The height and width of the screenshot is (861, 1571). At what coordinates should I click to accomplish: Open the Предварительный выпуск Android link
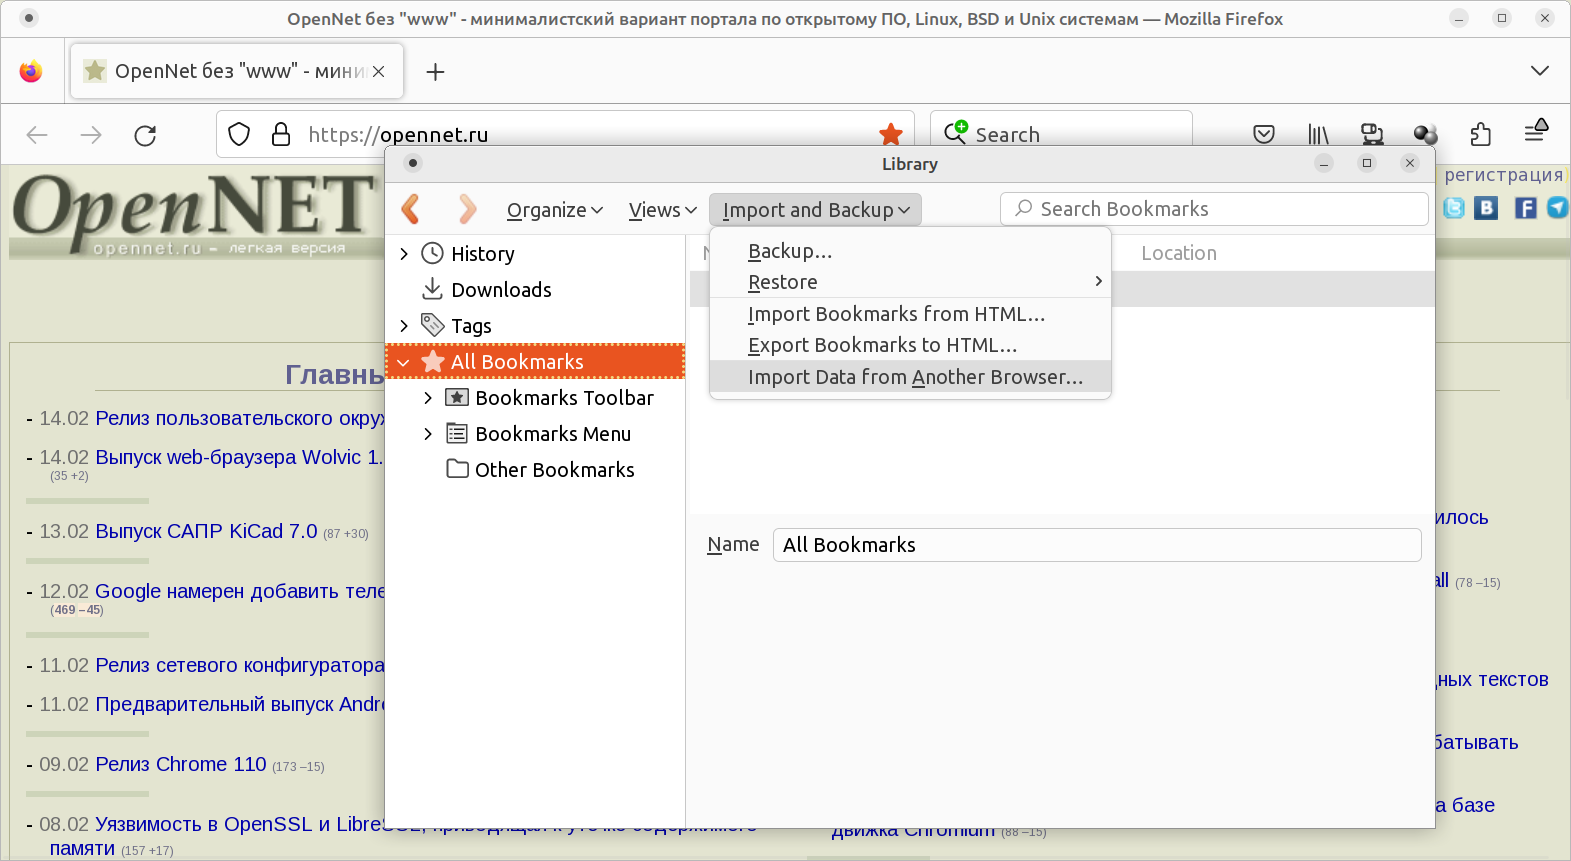click(x=240, y=704)
